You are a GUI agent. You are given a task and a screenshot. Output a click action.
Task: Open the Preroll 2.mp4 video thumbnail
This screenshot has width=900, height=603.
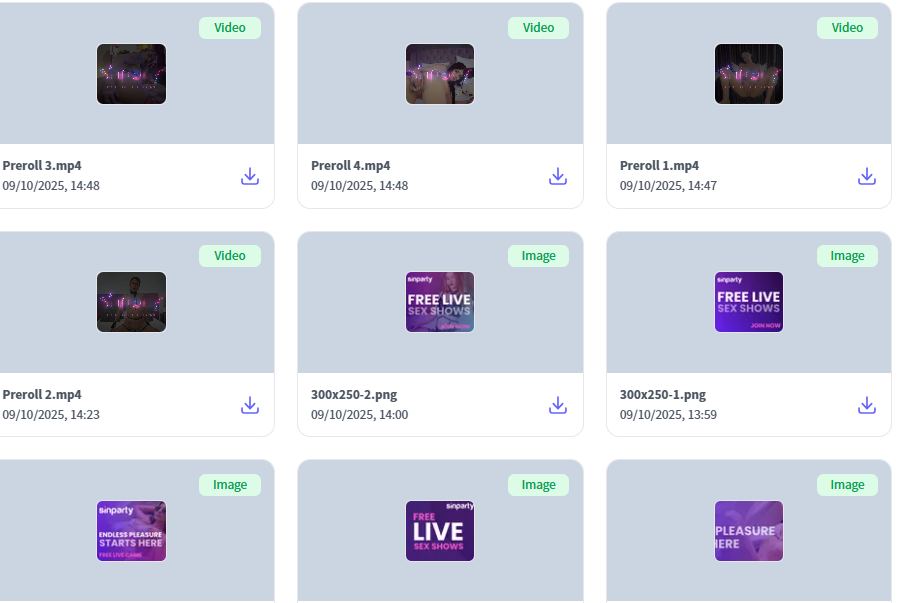pyautogui.click(x=131, y=302)
